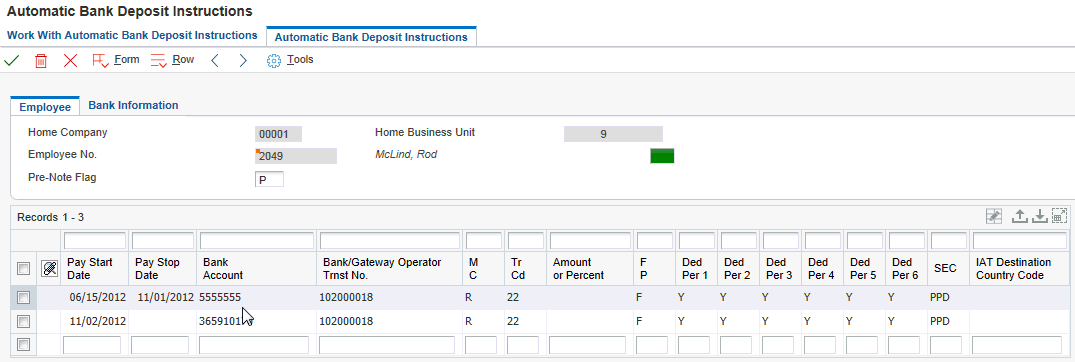Open the Tools menu
1075x362 pixels.
click(x=290, y=60)
